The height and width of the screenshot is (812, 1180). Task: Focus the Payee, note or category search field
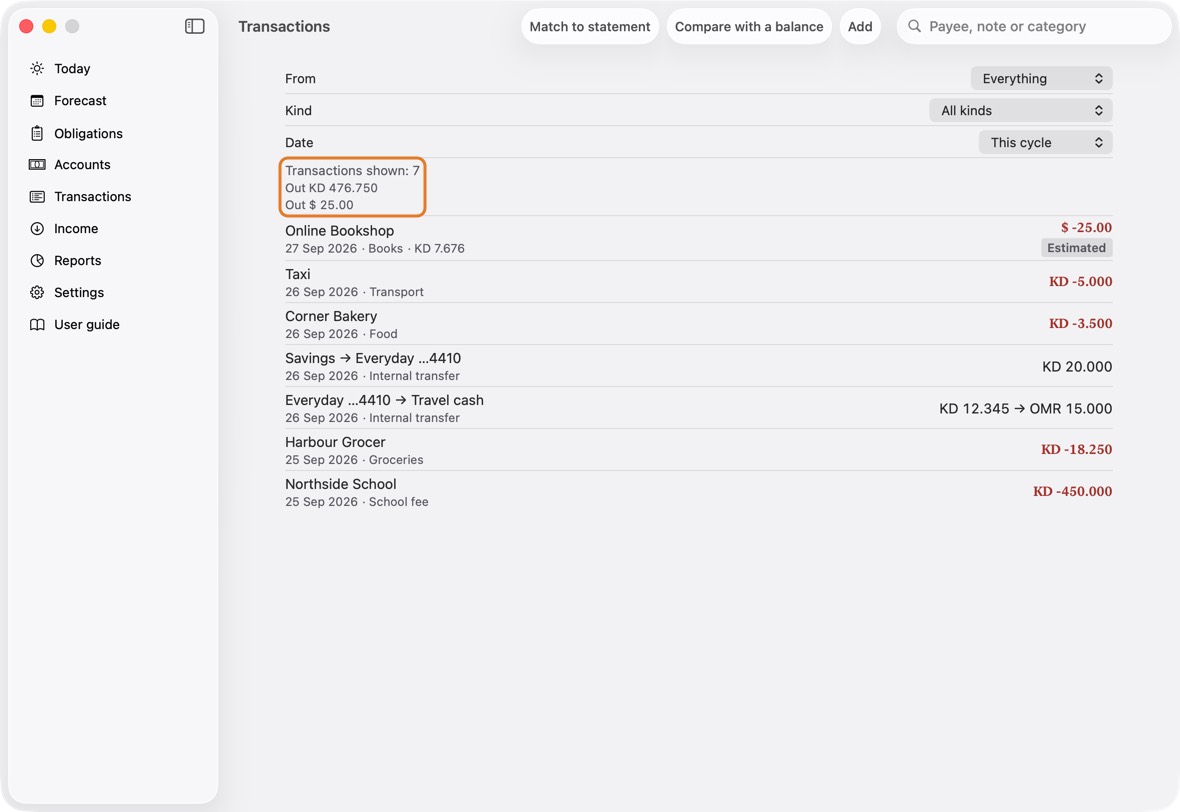click(1035, 26)
